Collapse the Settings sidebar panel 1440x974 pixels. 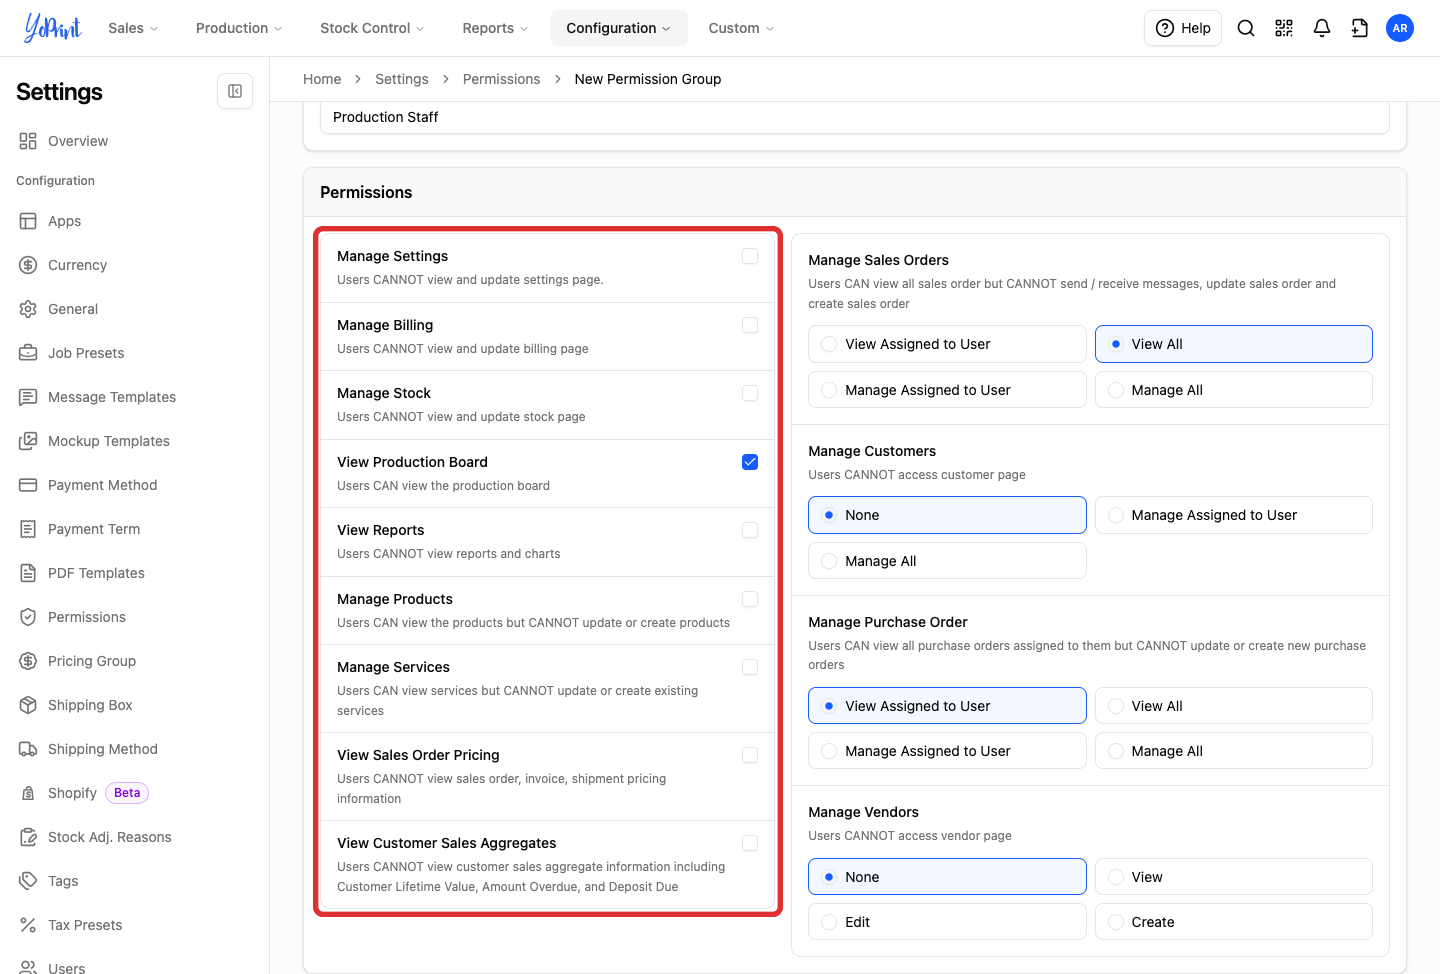click(x=235, y=91)
